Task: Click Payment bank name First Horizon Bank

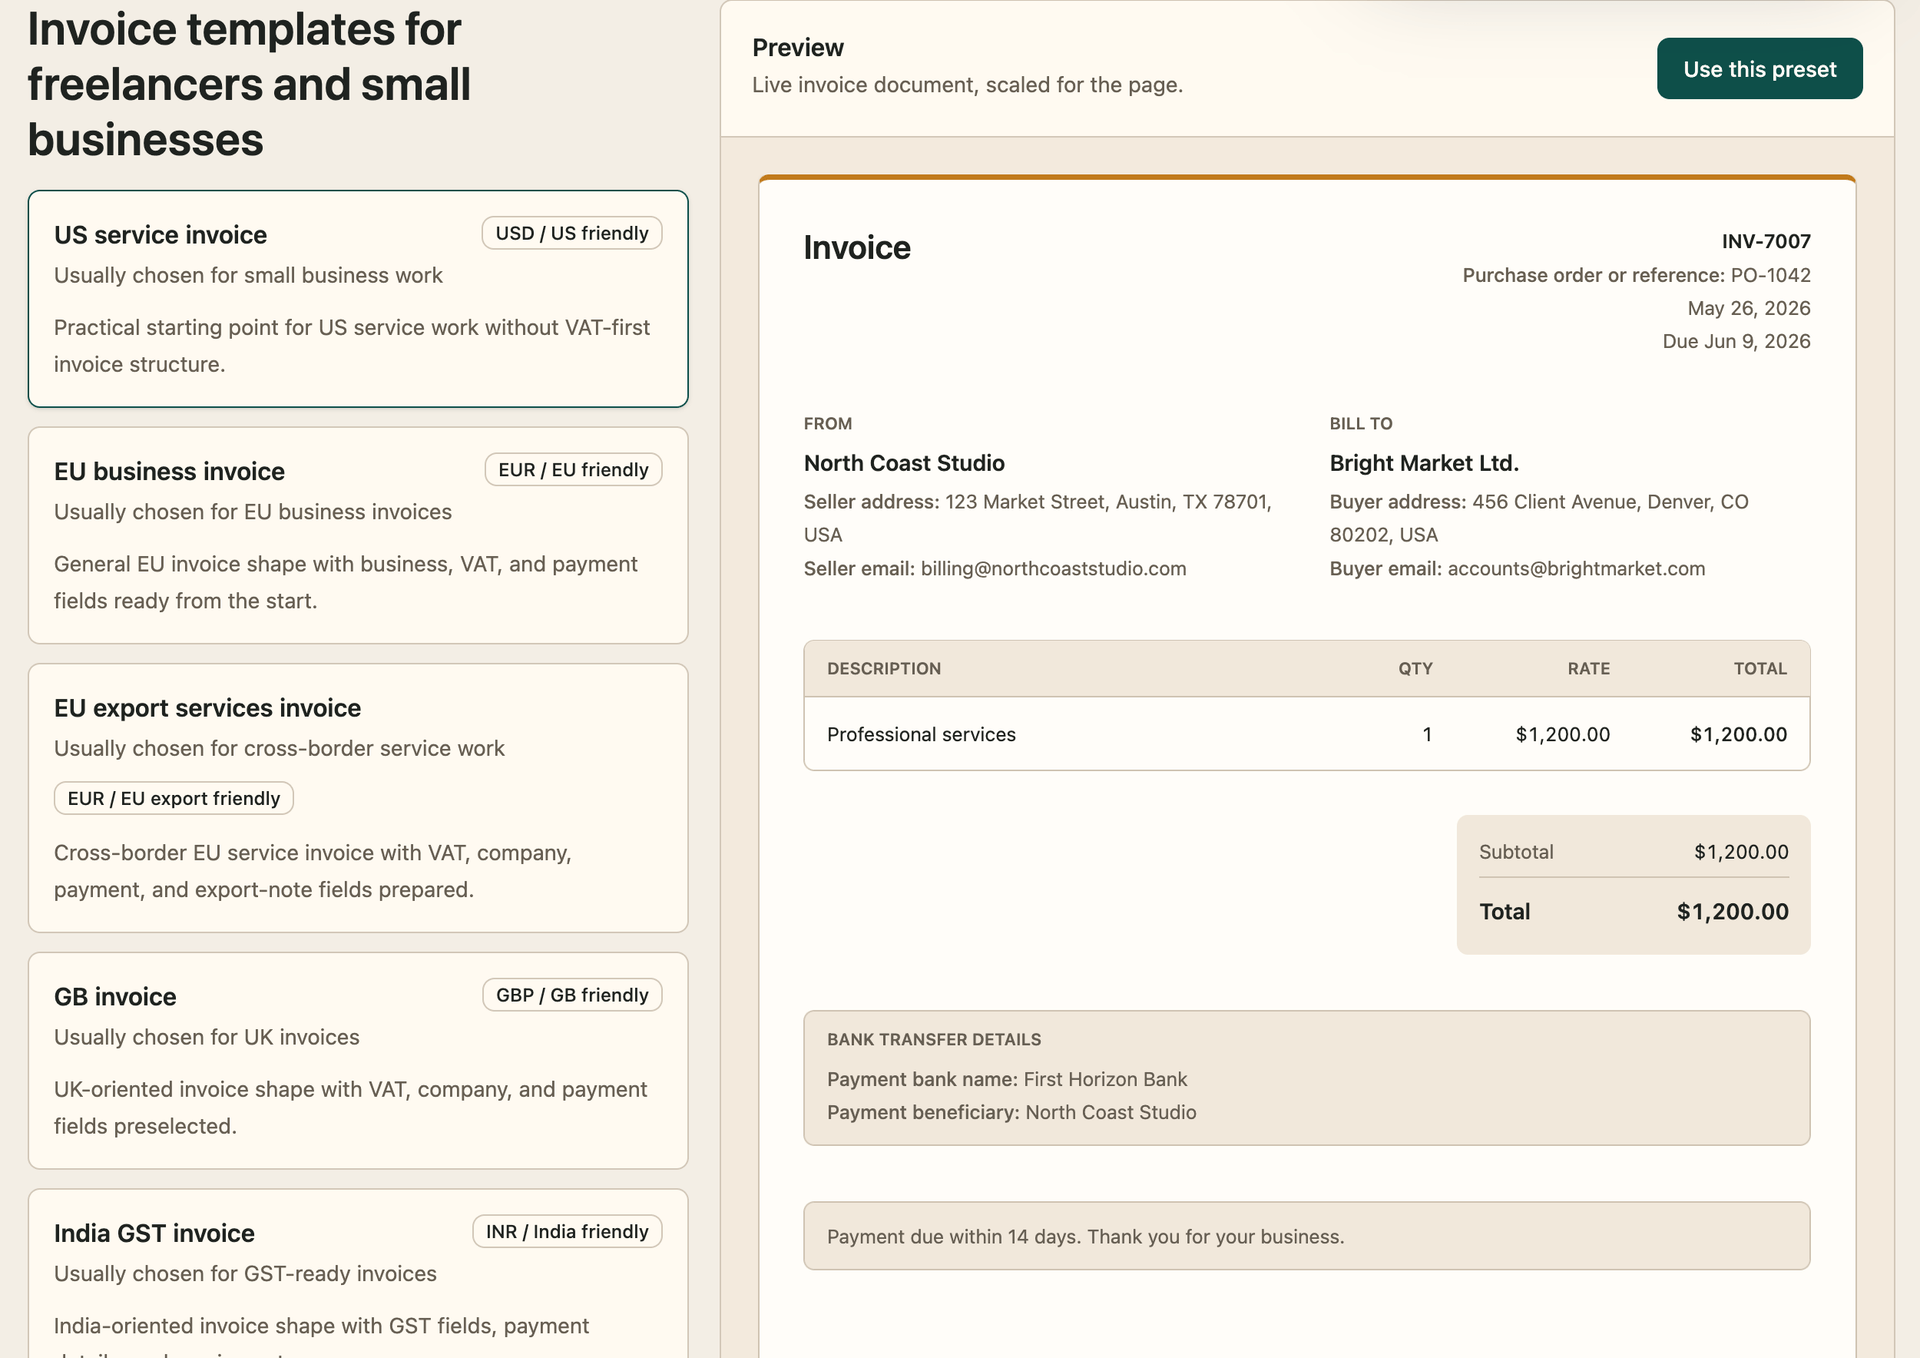Action: (x=1007, y=1080)
